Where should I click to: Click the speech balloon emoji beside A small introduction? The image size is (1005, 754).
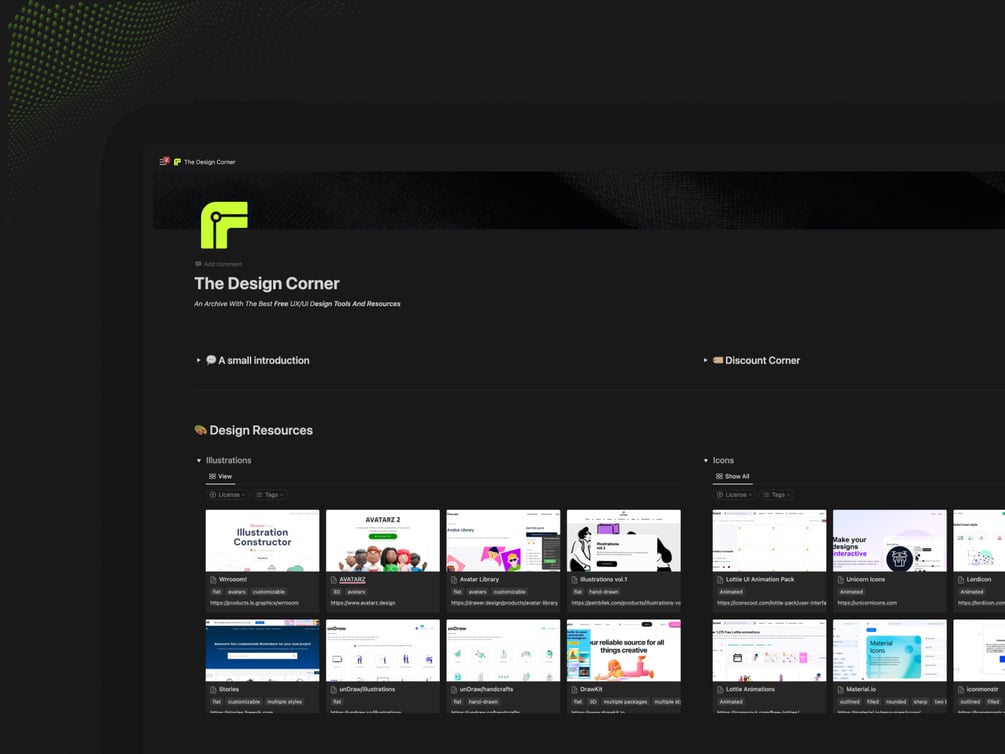[x=211, y=360]
